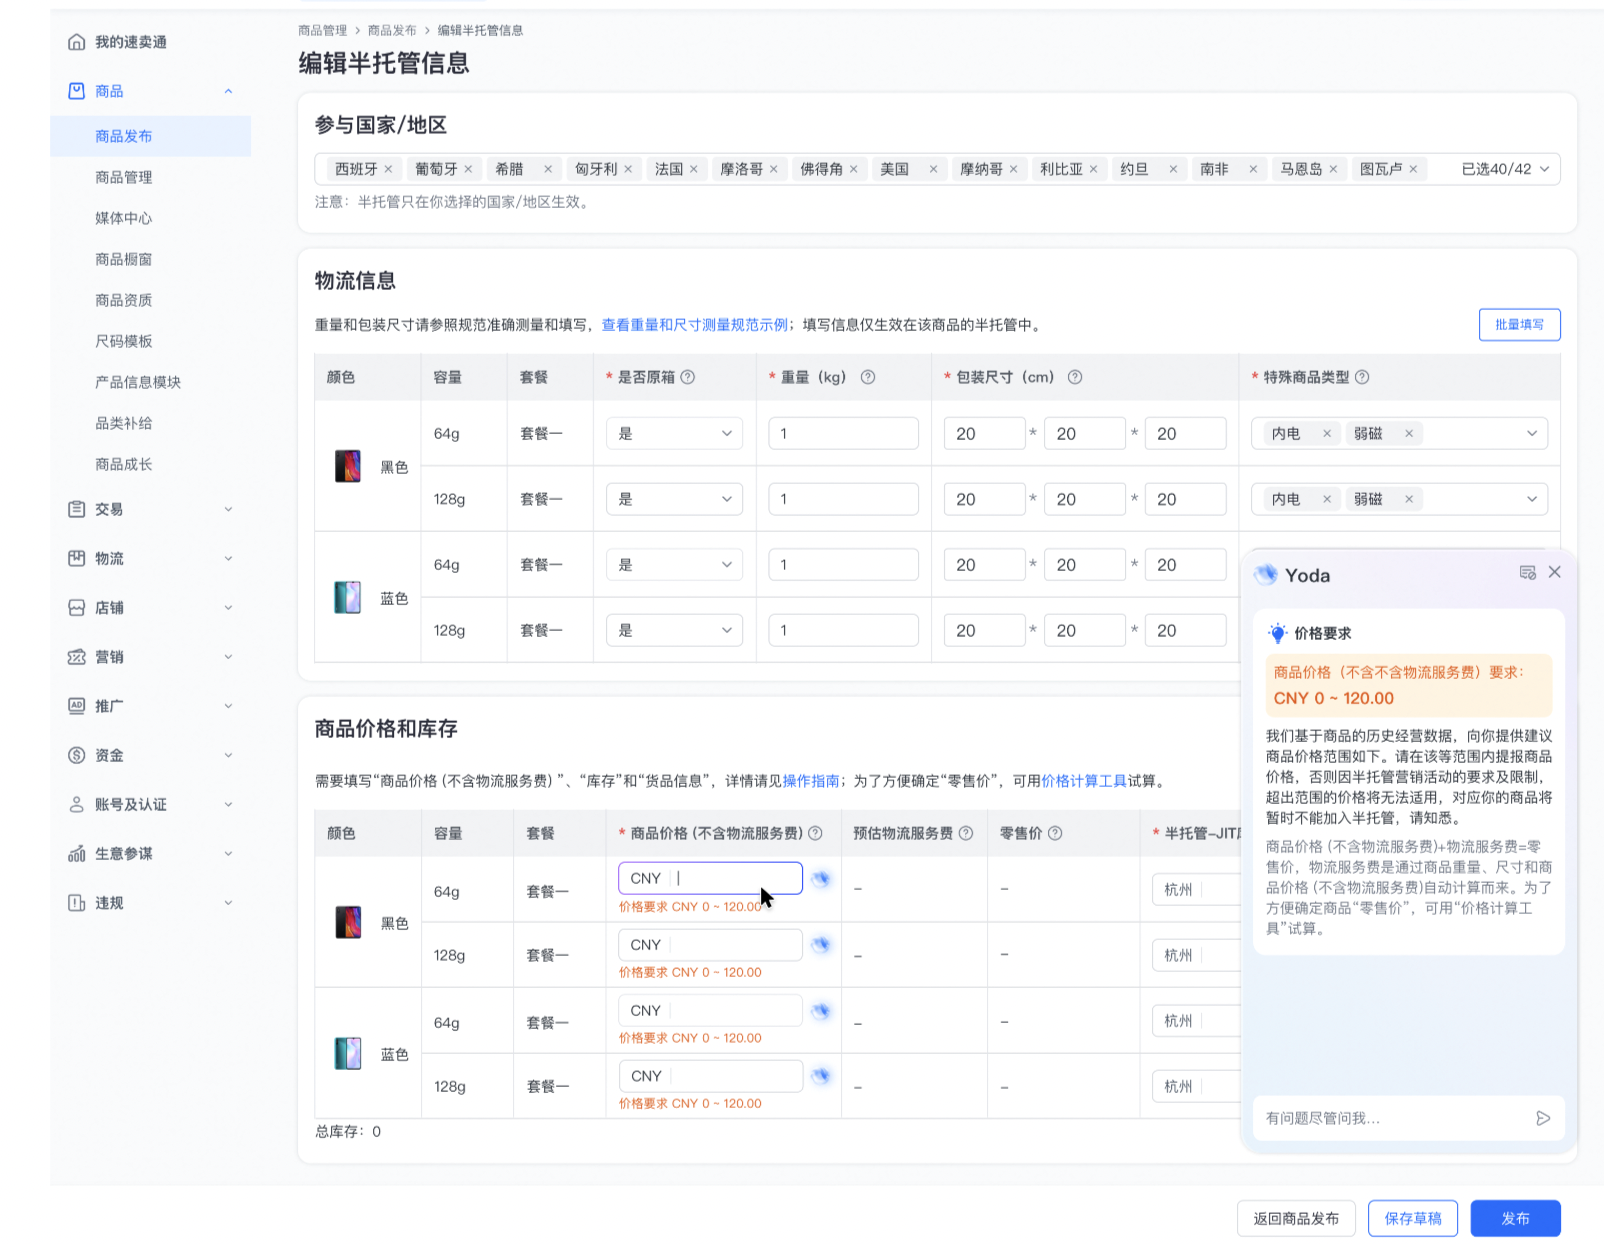Click help icon beside 包装尺寸 header
1604x1244 pixels.
[1075, 377]
